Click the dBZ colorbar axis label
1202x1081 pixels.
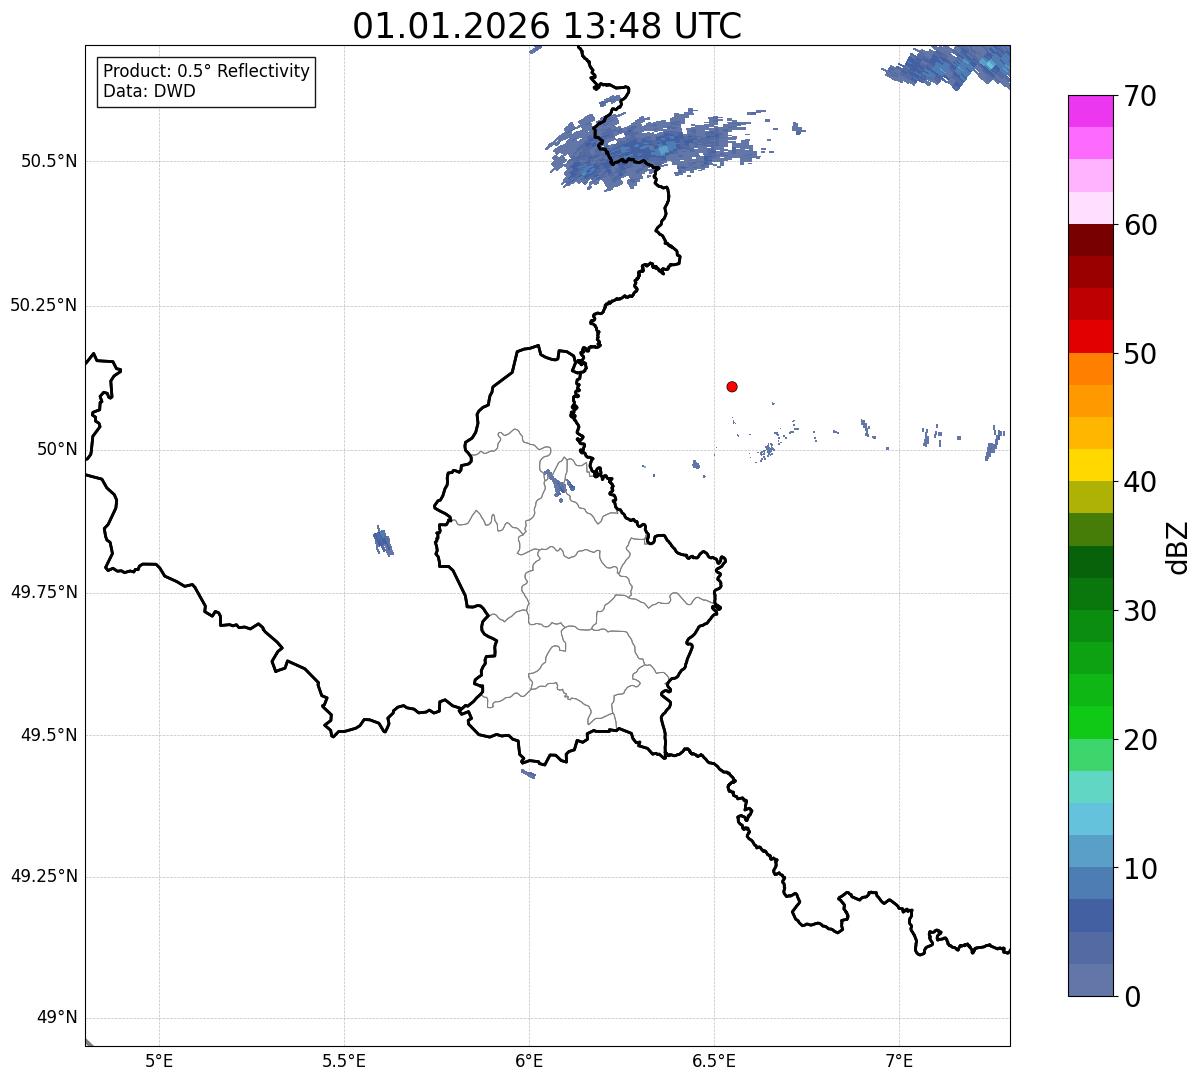(1178, 547)
